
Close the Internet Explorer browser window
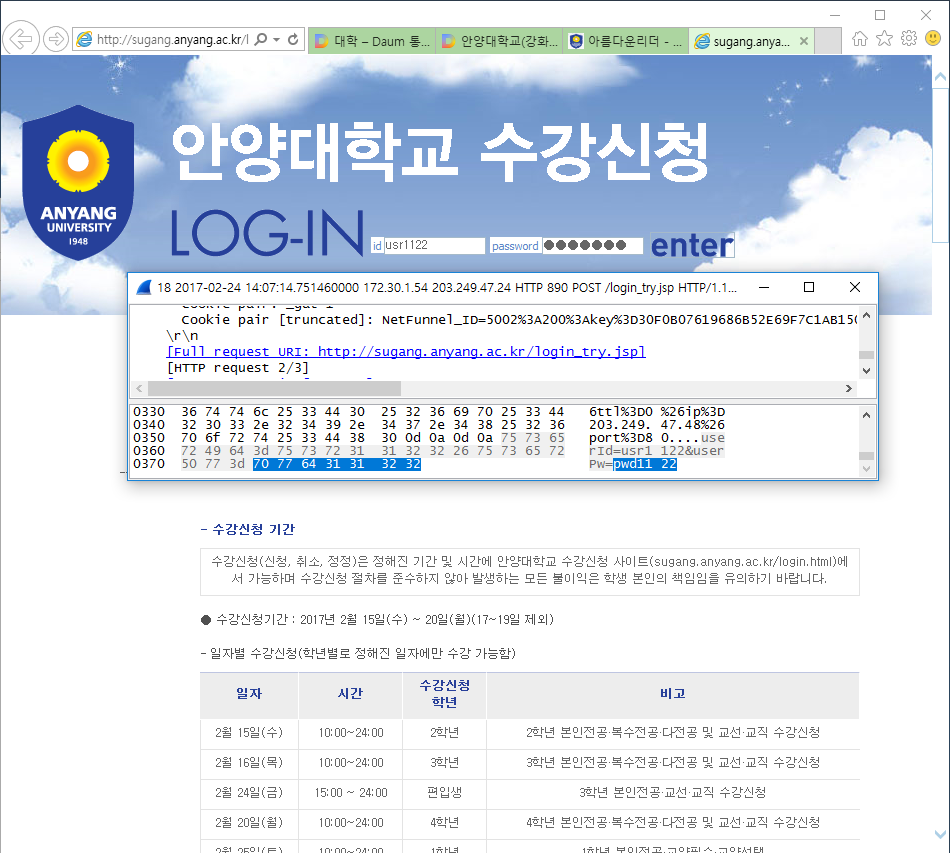[926, 15]
